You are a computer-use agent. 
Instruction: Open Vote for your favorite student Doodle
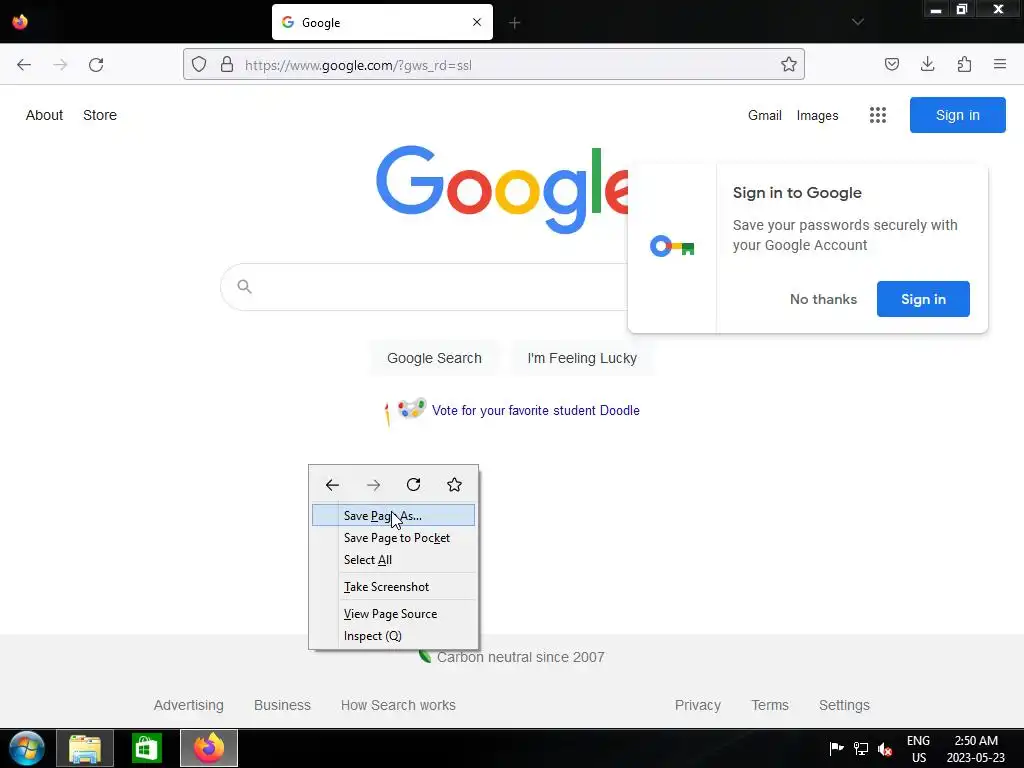[x=536, y=410]
